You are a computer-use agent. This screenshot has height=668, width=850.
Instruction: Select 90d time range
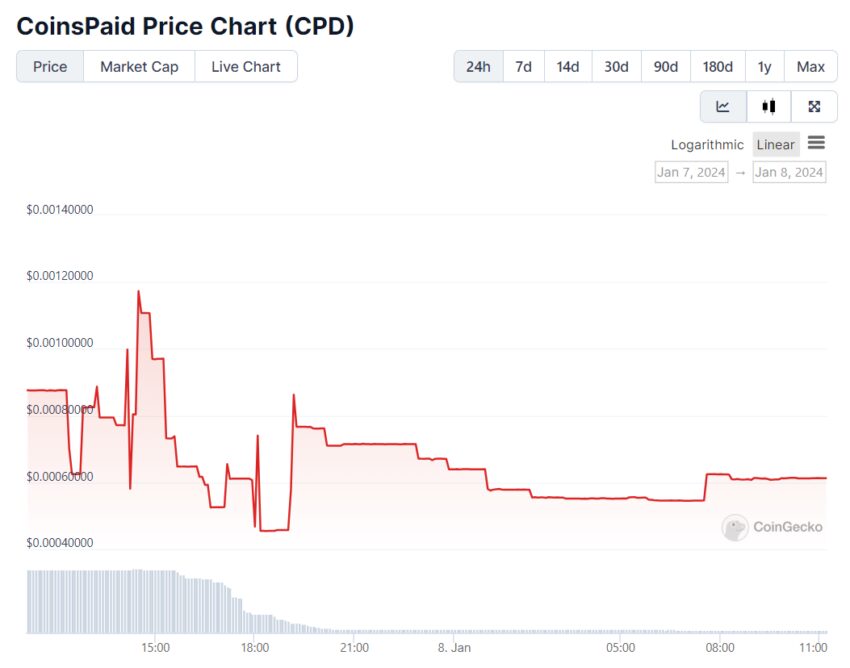click(665, 67)
